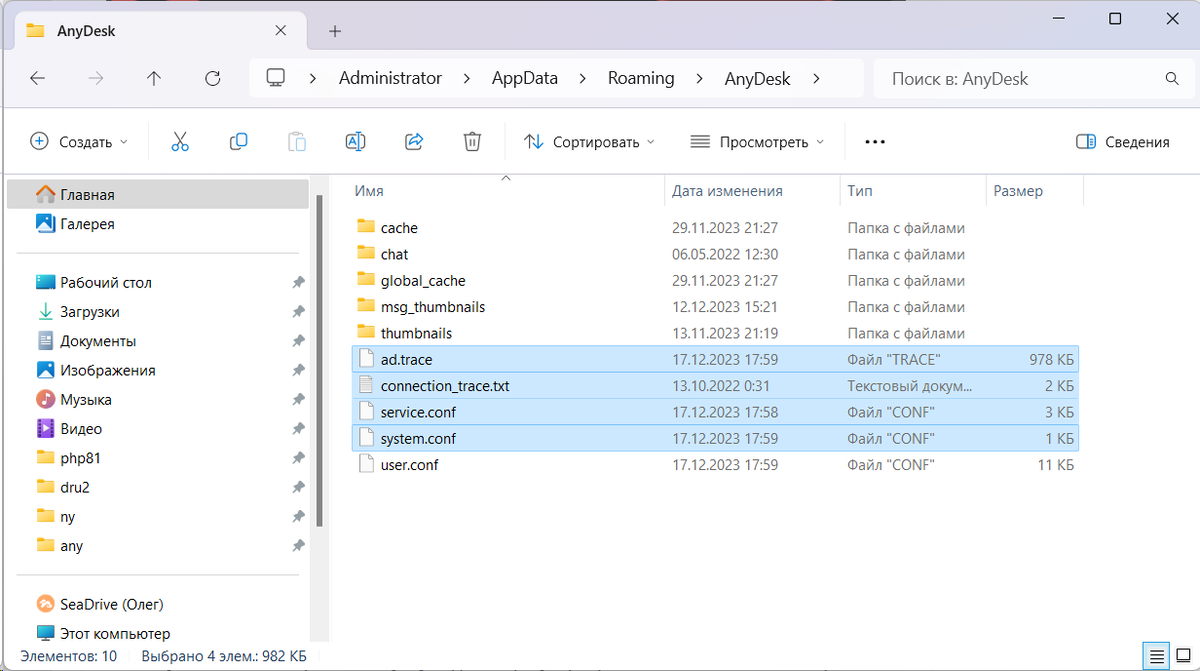The width and height of the screenshot is (1200, 671).
Task: Open the Создать dropdown menu
Action: pos(79,142)
